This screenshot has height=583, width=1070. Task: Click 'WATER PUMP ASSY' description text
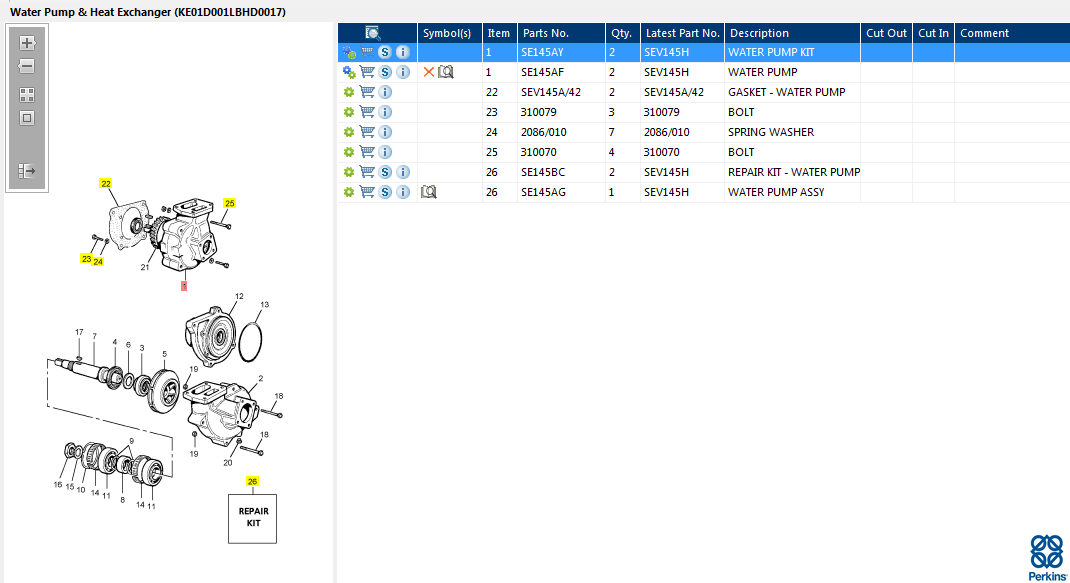[776, 192]
